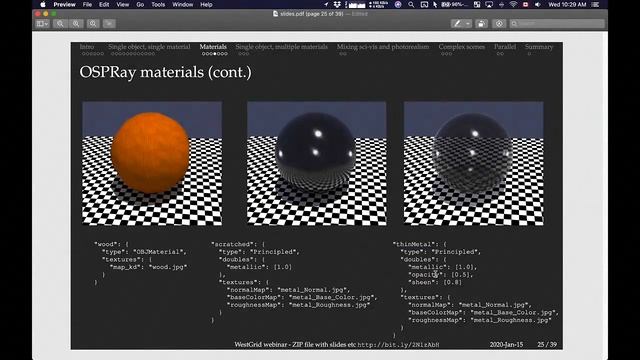
Task: Jump to 'Mixing sci-vis and photorealism' section
Action: pos(383,47)
